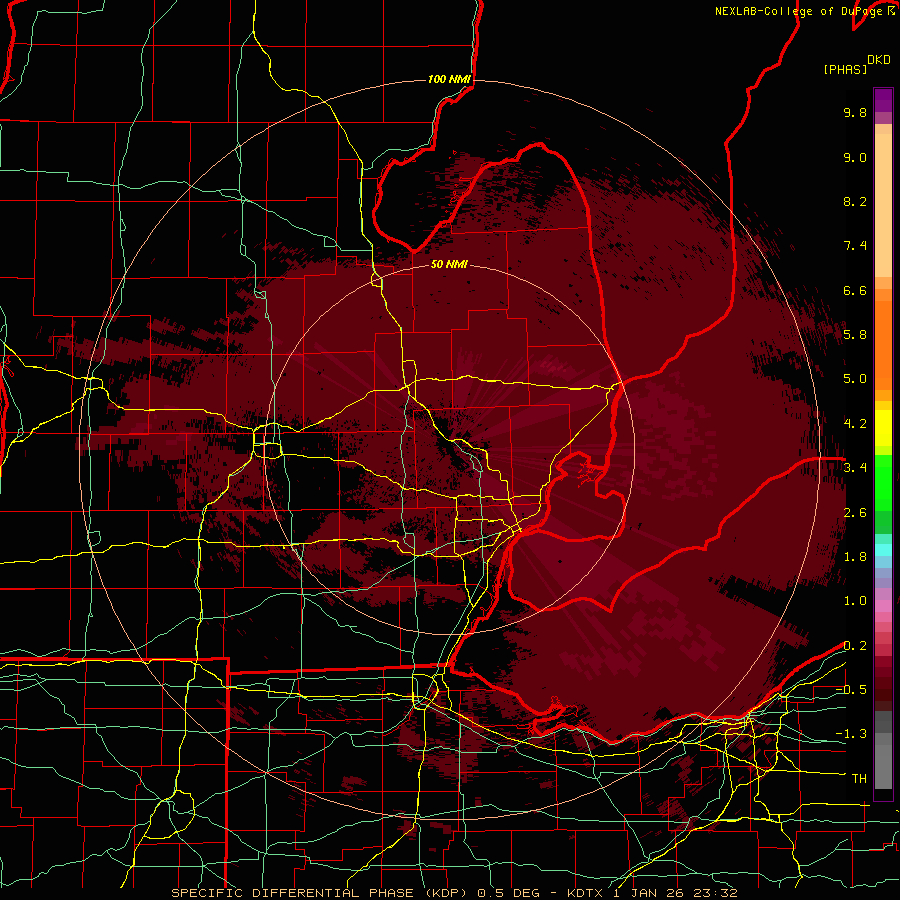Select the 7.4 scale value

[x=855, y=246]
